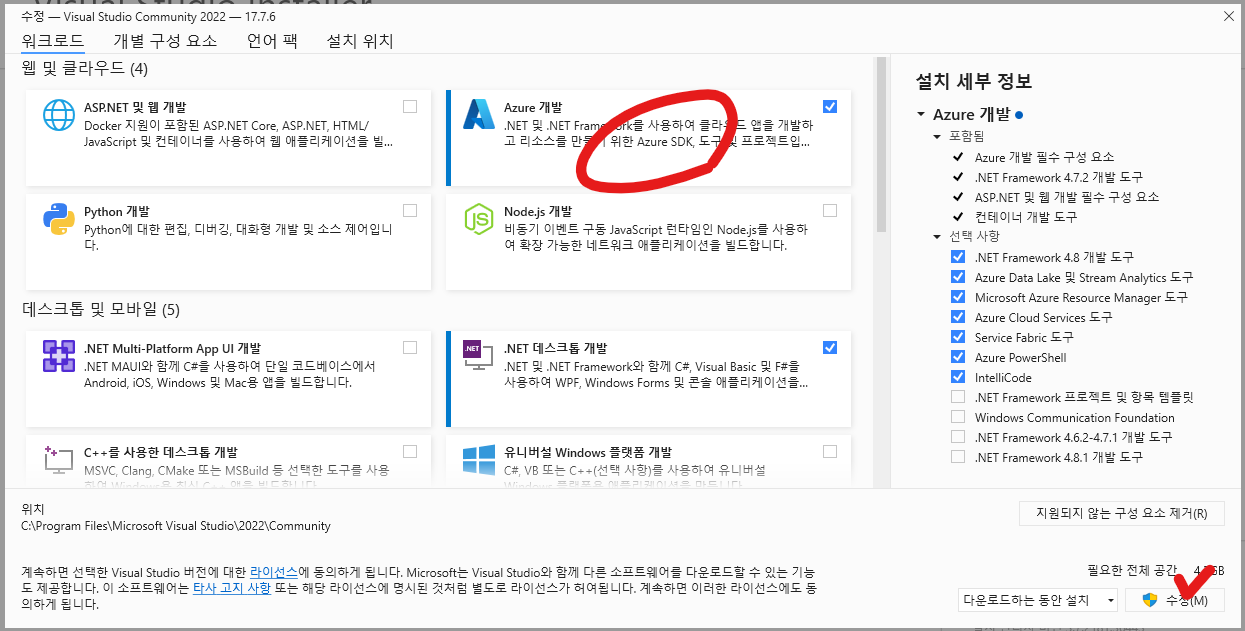Click the Azure 개발 logo icon

point(479,115)
